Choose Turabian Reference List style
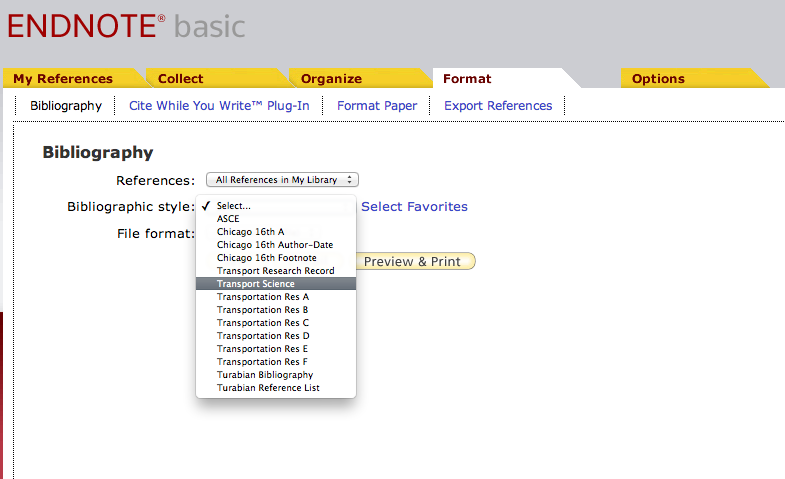785x479 pixels. (x=276, y=388)
